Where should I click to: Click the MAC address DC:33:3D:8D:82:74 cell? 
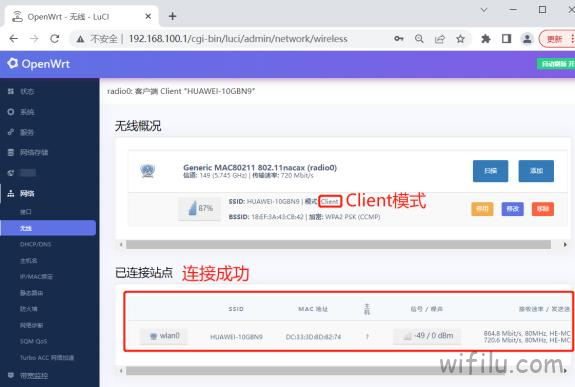point(313,337)
